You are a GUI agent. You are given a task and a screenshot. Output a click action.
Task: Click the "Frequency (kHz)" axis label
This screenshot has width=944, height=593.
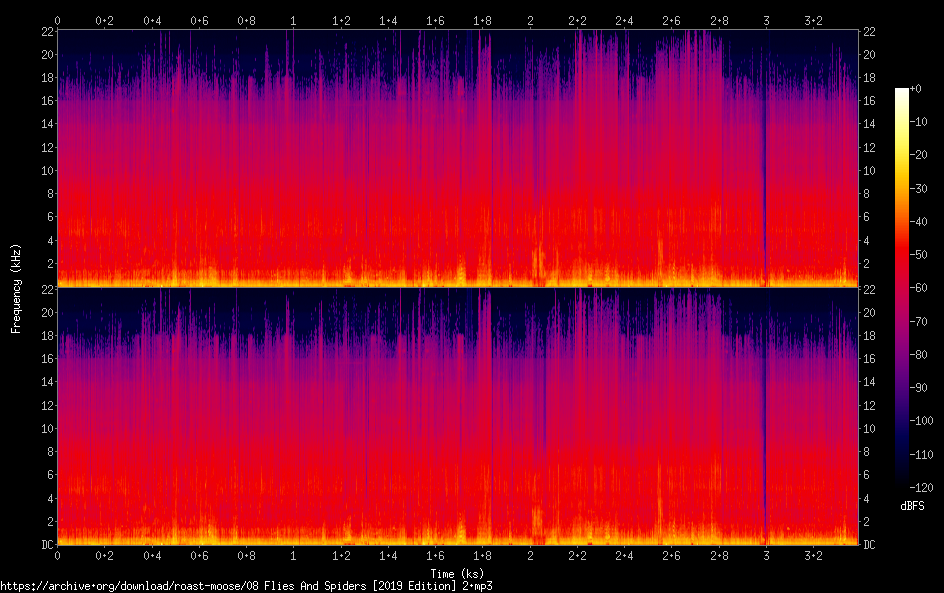coord(16,288)
